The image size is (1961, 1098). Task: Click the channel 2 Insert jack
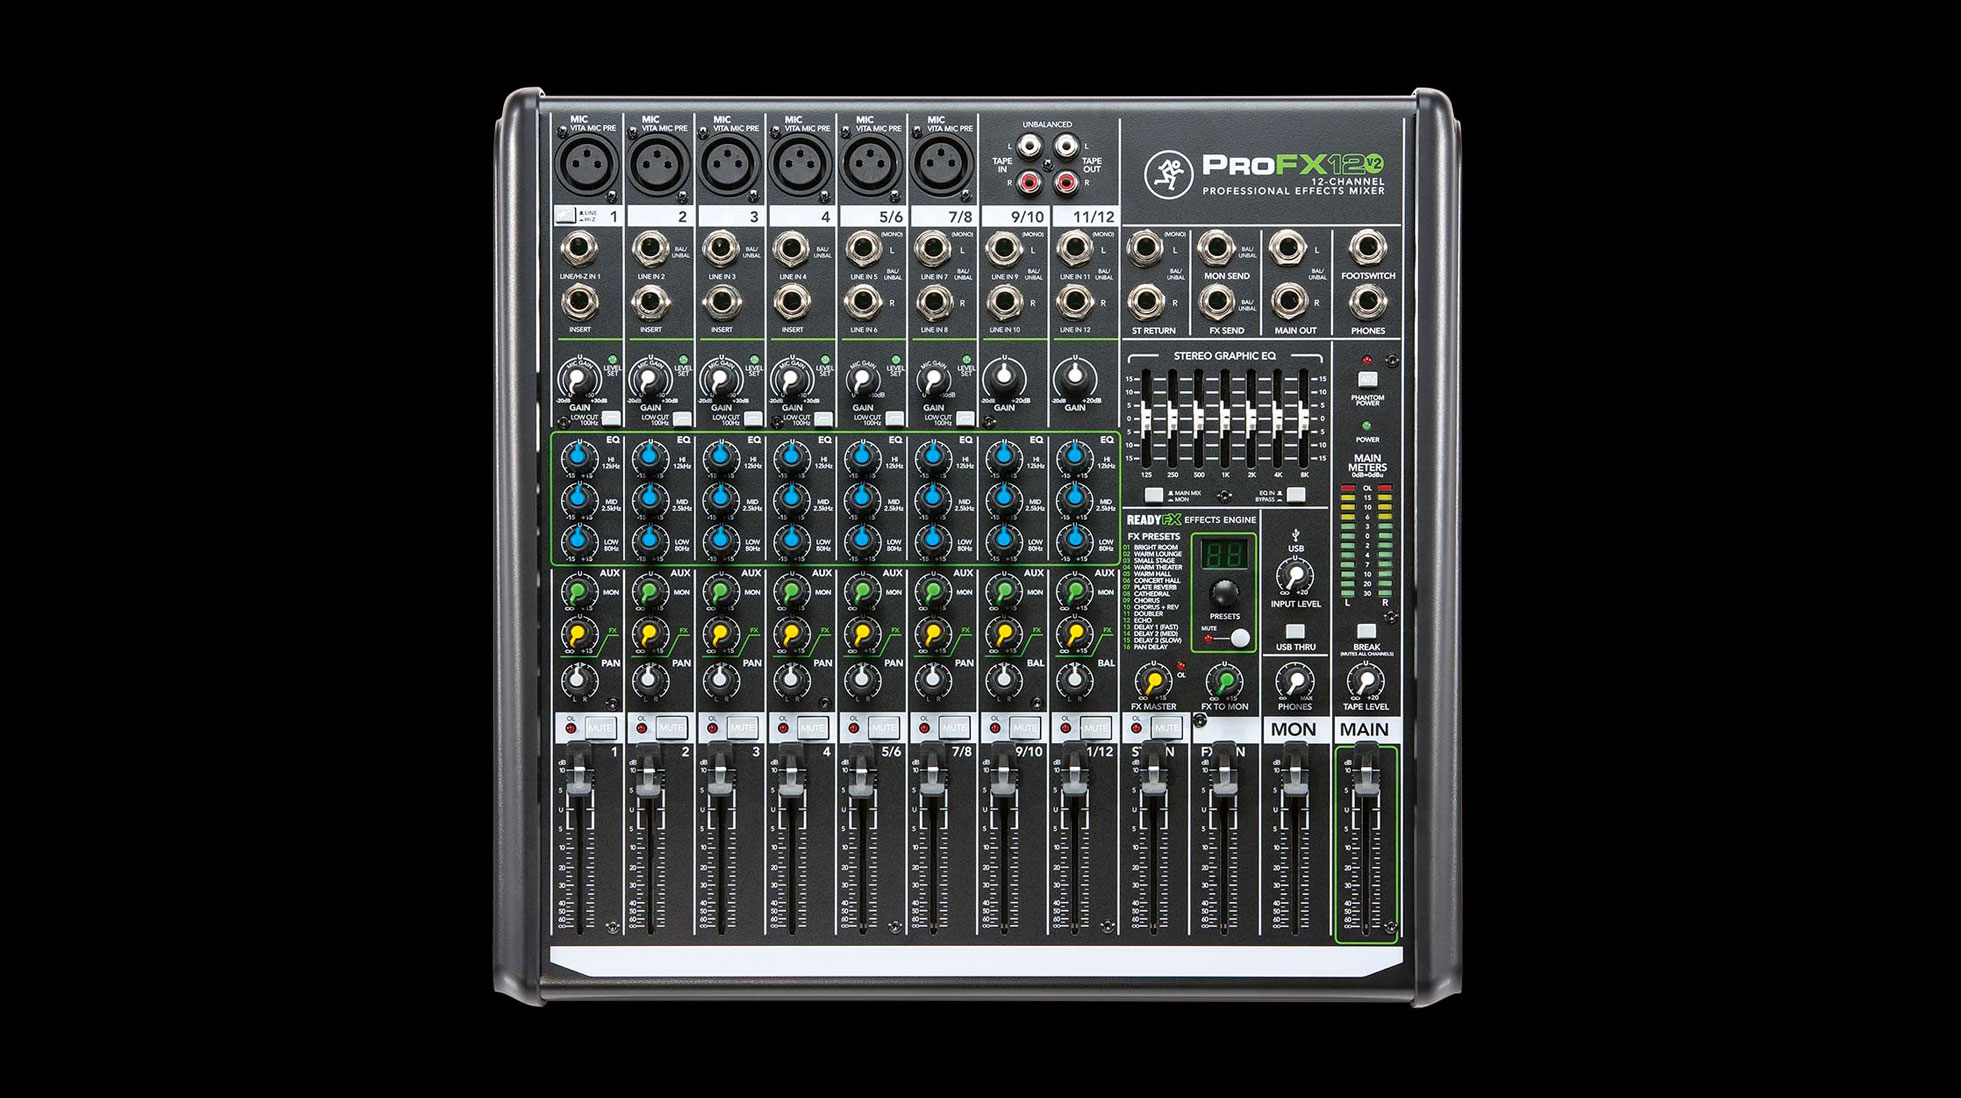pyautogui.click(x=650, y=303)
